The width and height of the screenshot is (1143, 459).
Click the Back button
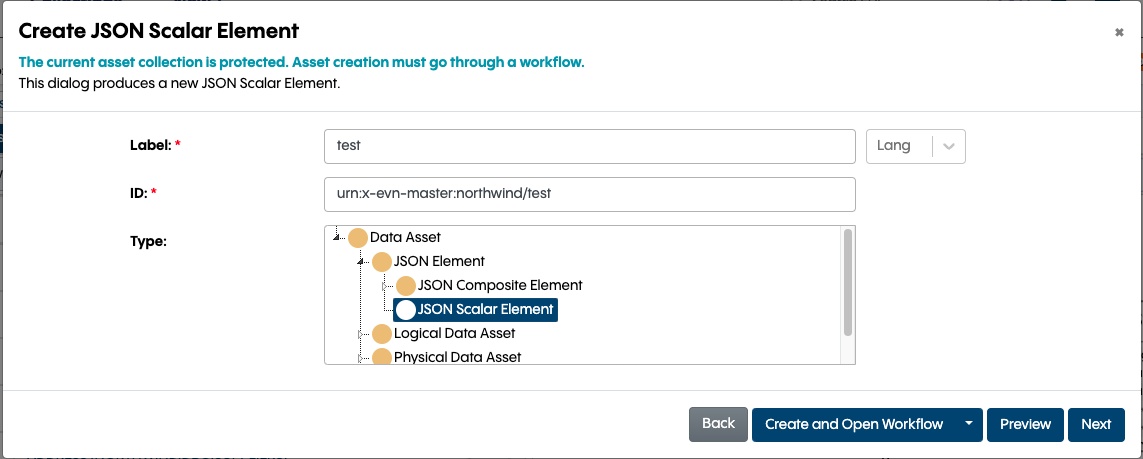click(718, 424)
